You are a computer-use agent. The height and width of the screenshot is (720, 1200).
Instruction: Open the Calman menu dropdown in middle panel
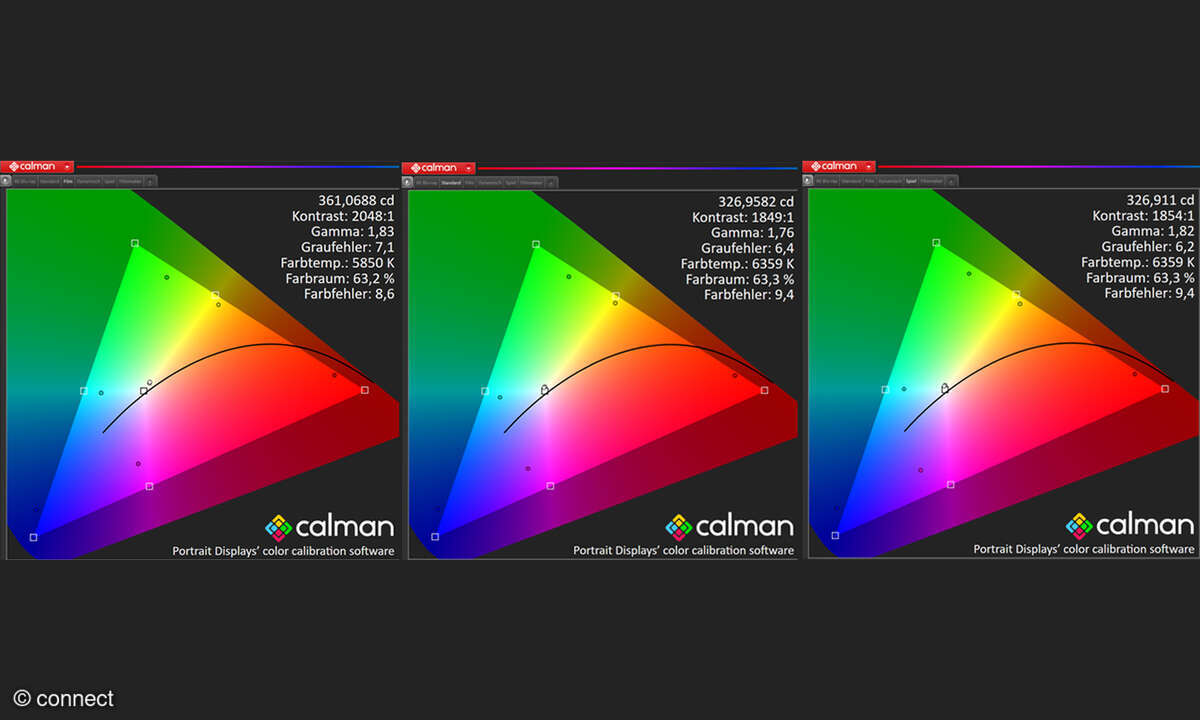point(468,168)
